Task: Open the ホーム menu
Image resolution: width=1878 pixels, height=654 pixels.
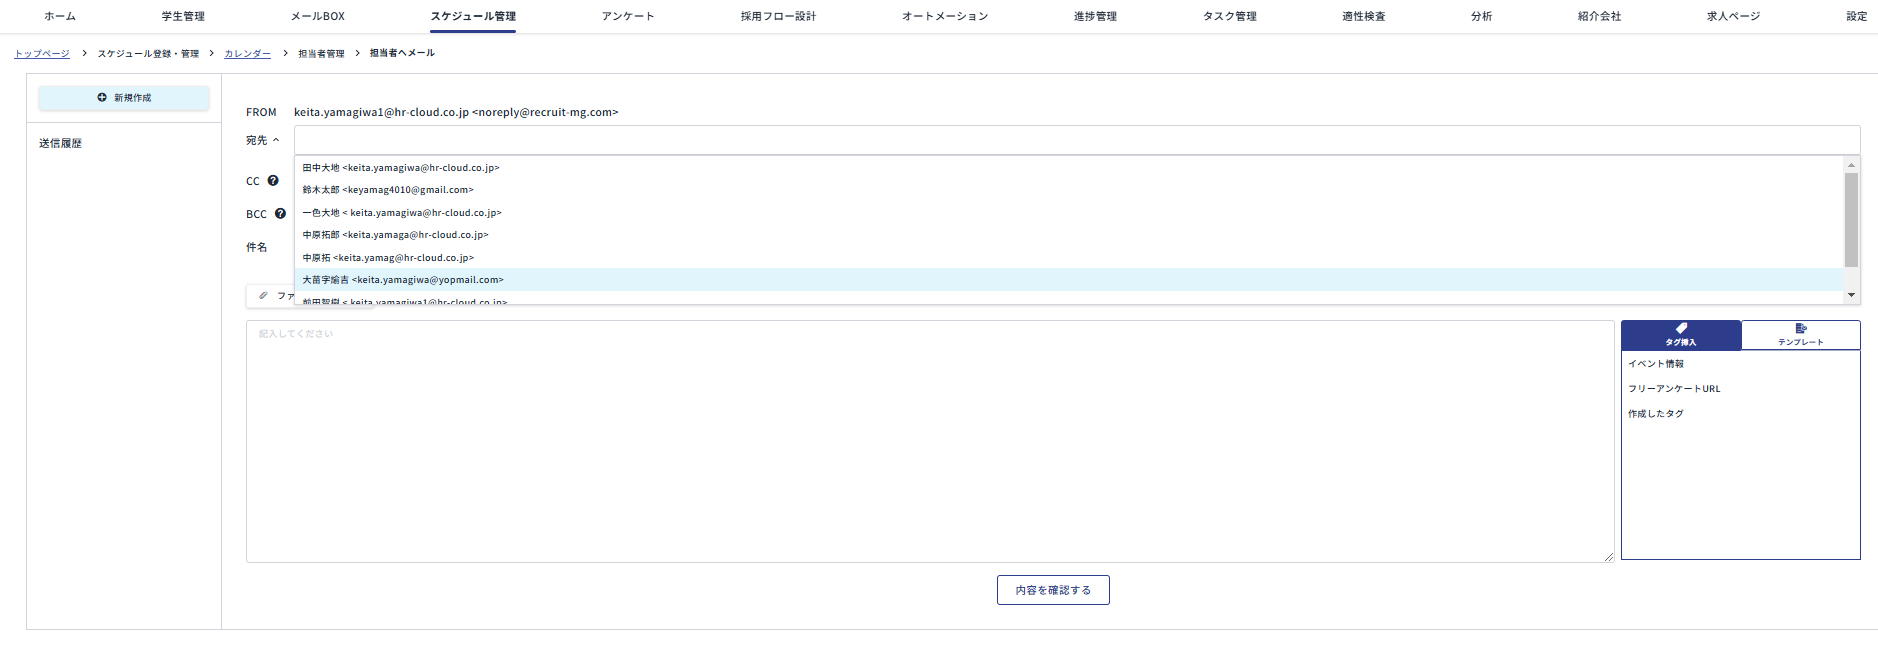Action: [60, 16]
